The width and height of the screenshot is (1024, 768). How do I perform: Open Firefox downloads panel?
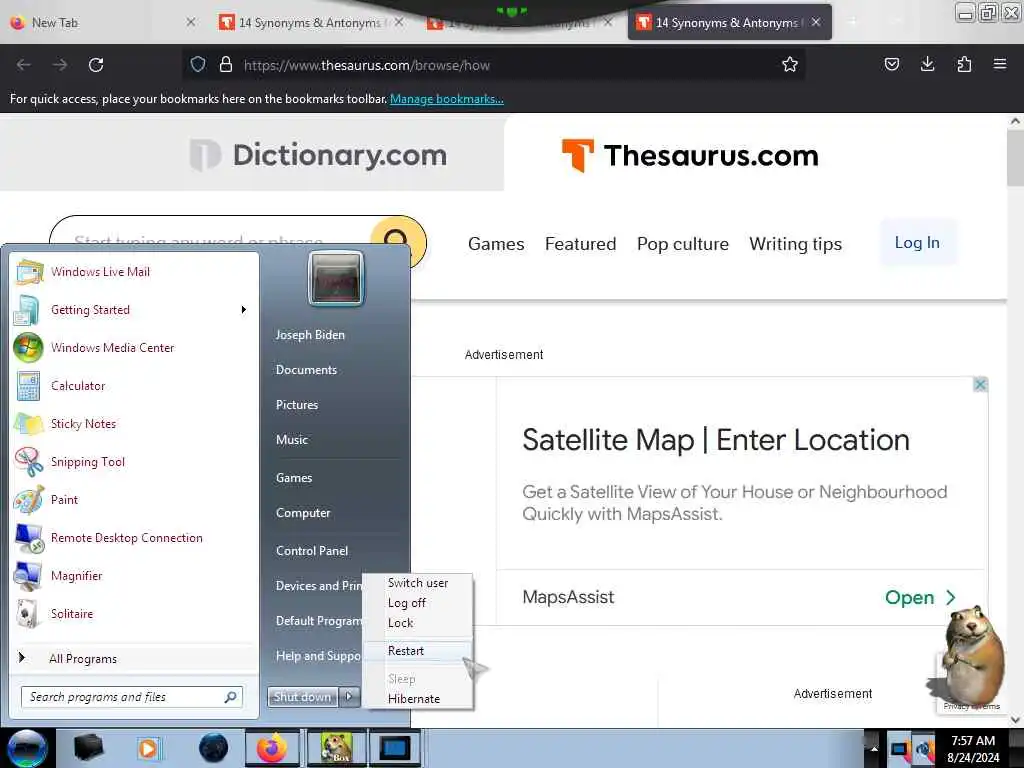(927, 64)
